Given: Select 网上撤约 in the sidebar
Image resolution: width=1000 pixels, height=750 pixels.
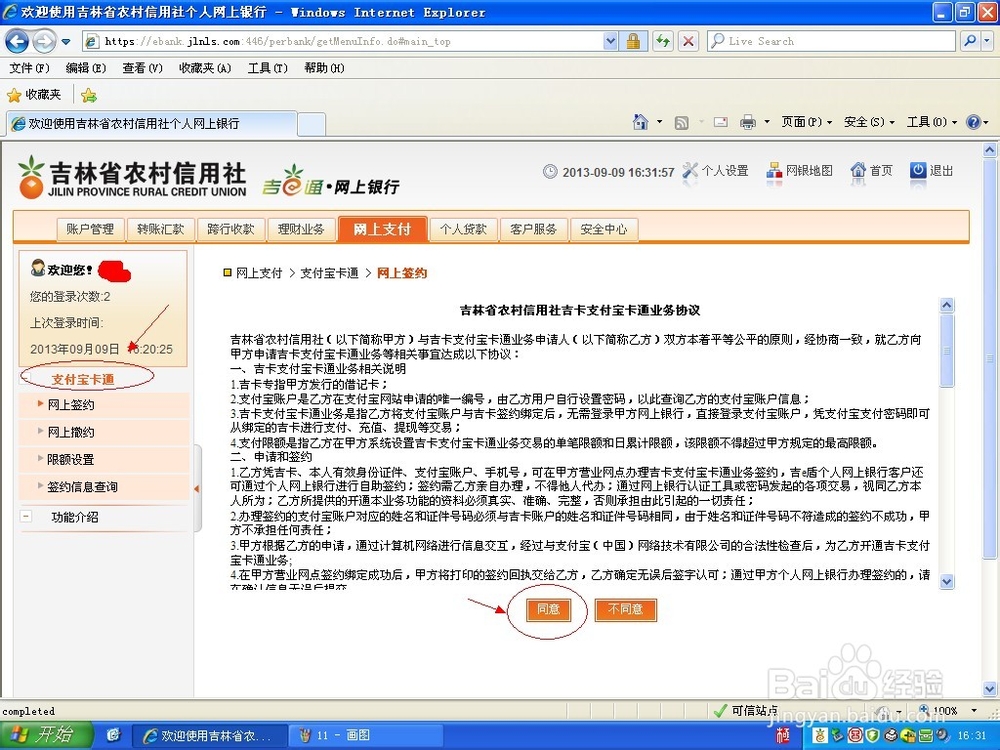Looking at the screenshot, I should [71, 432].
